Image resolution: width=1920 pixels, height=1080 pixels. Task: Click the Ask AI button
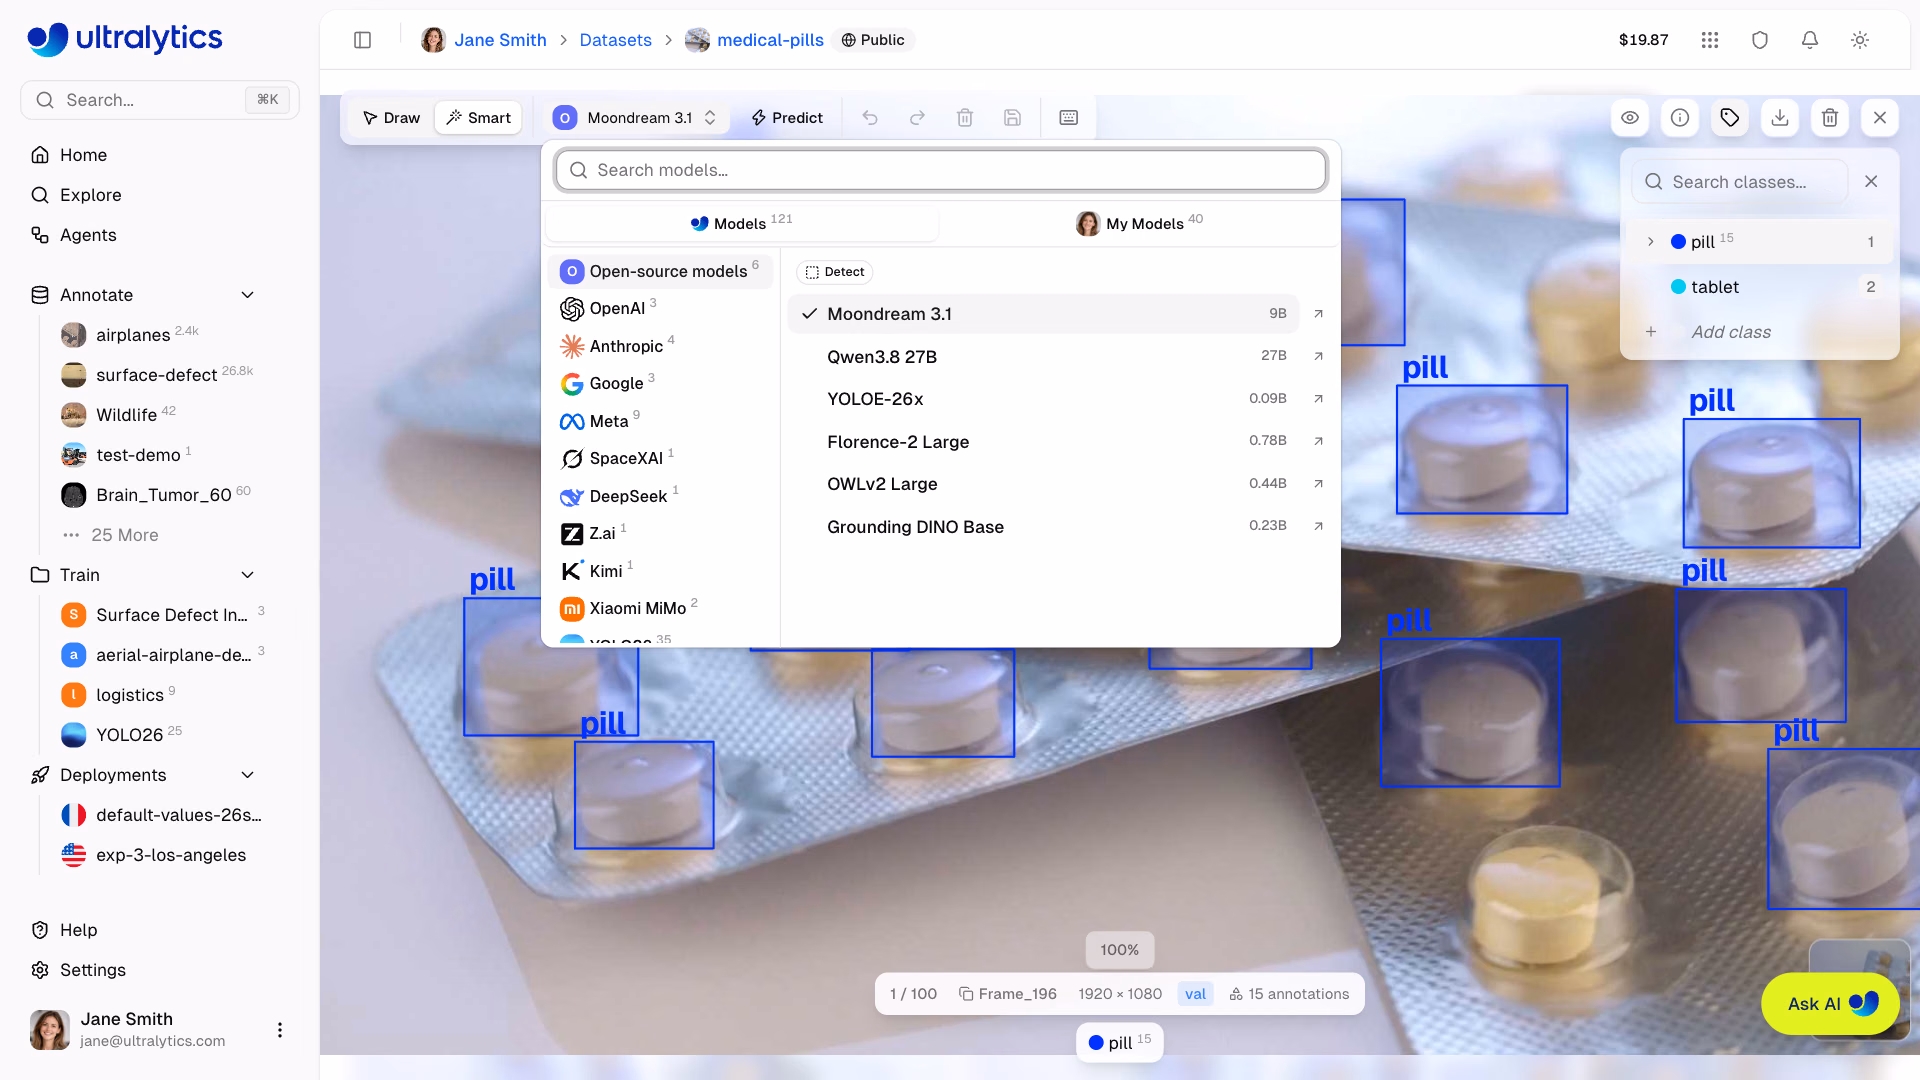[x=1830, y=1003]
